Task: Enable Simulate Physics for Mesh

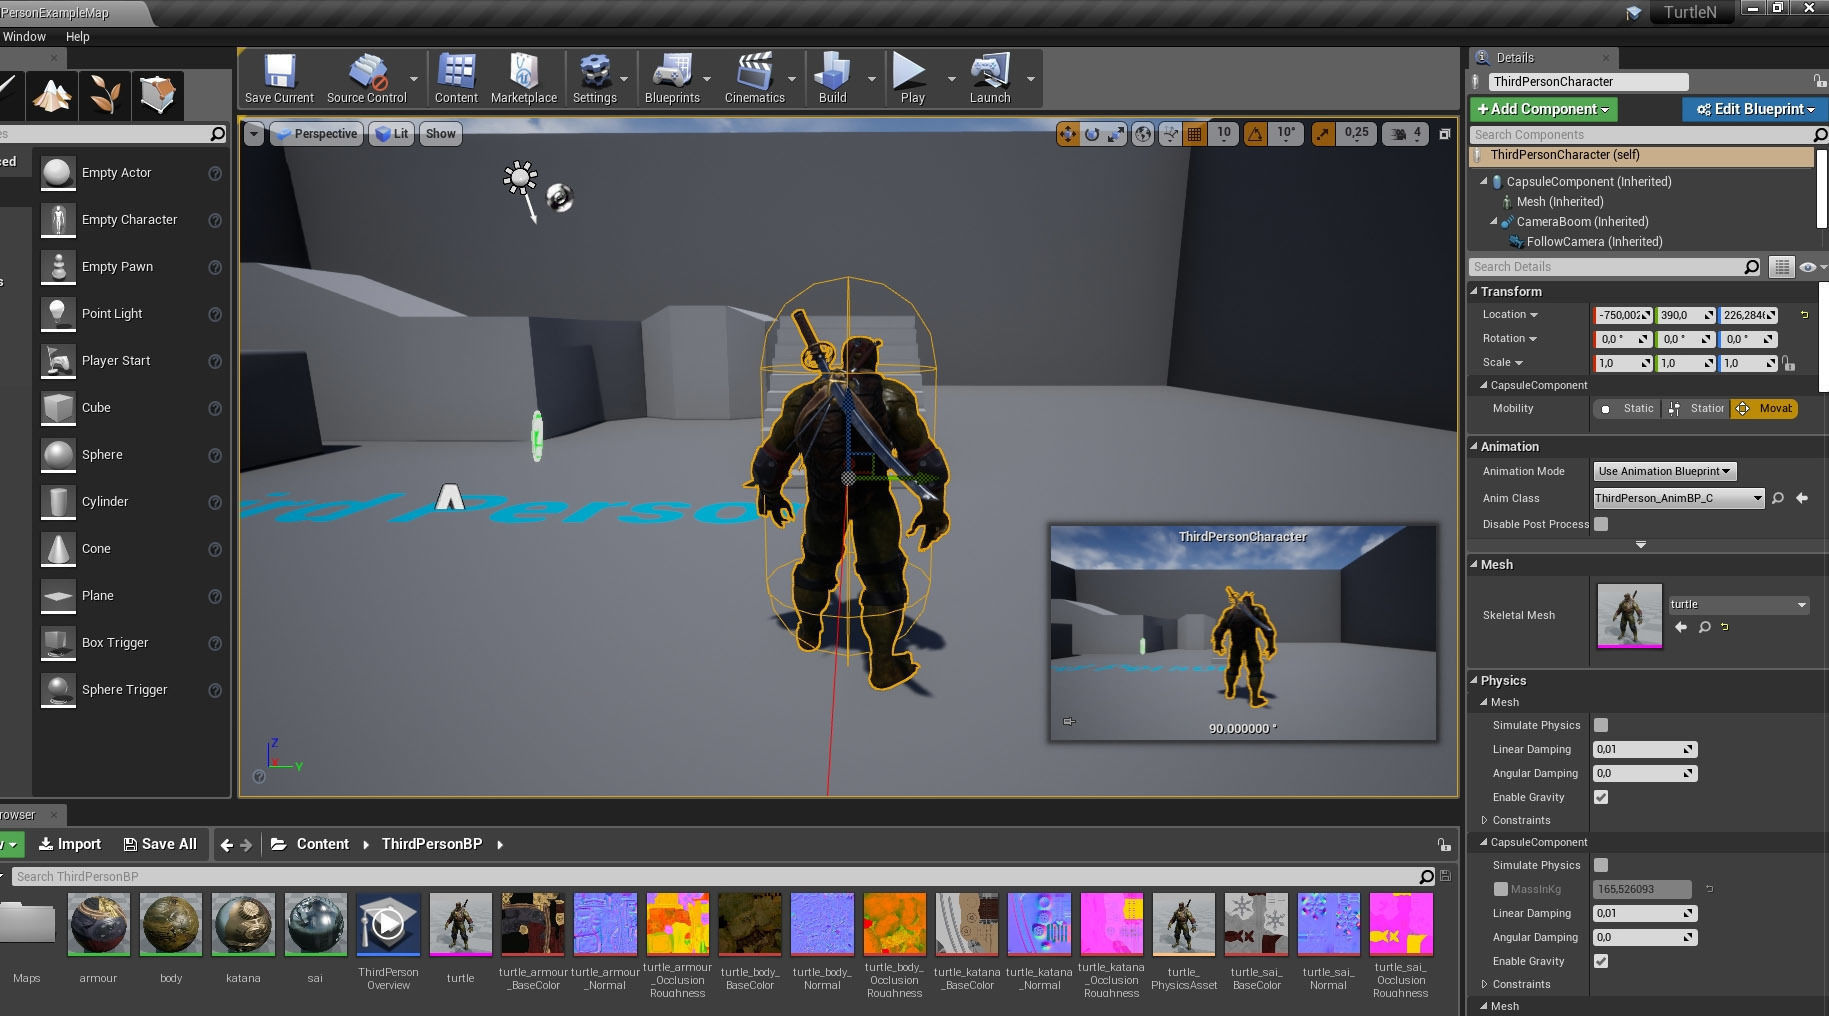Action: pos(1601,725)
